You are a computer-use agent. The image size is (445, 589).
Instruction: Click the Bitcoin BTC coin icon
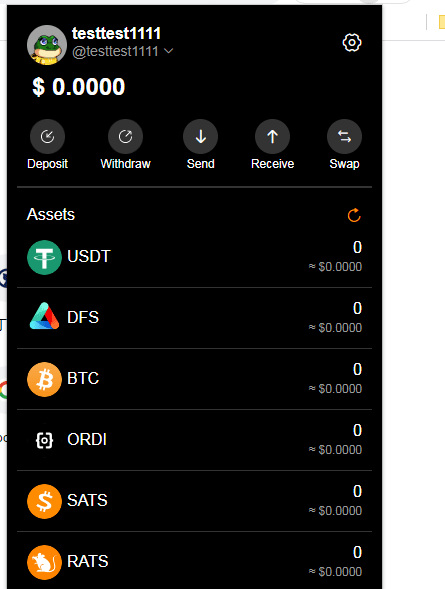click(x=44, y=379)
